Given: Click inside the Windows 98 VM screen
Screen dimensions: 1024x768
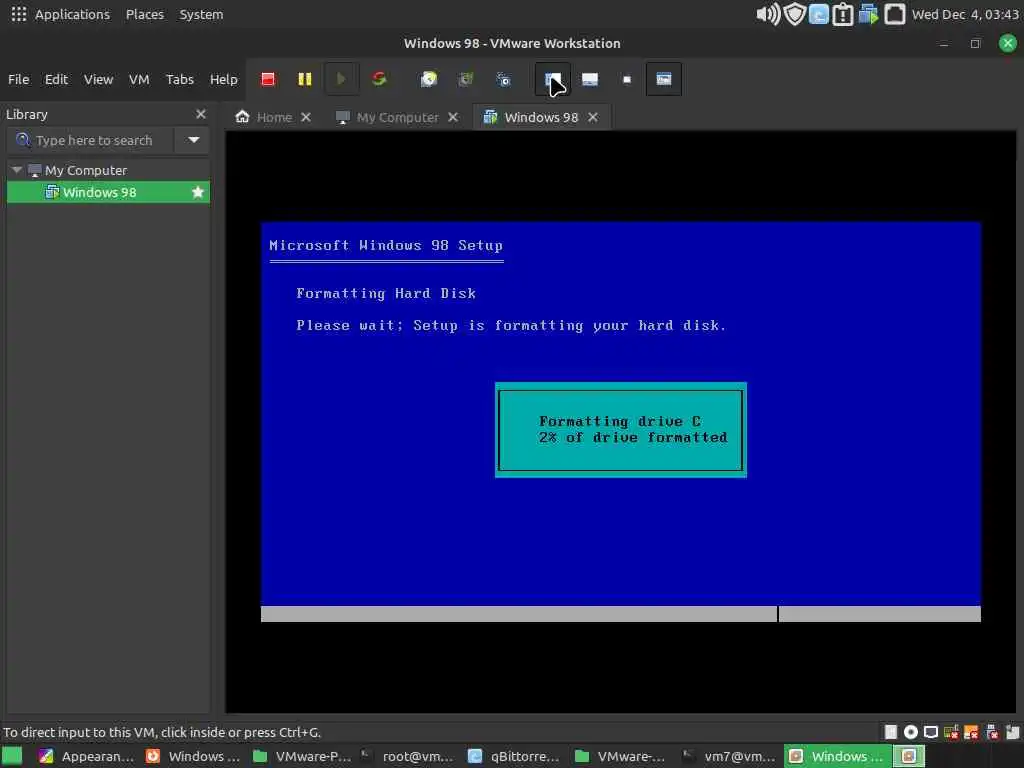Looking at the screenshot, I should click(x=620, y=421).
